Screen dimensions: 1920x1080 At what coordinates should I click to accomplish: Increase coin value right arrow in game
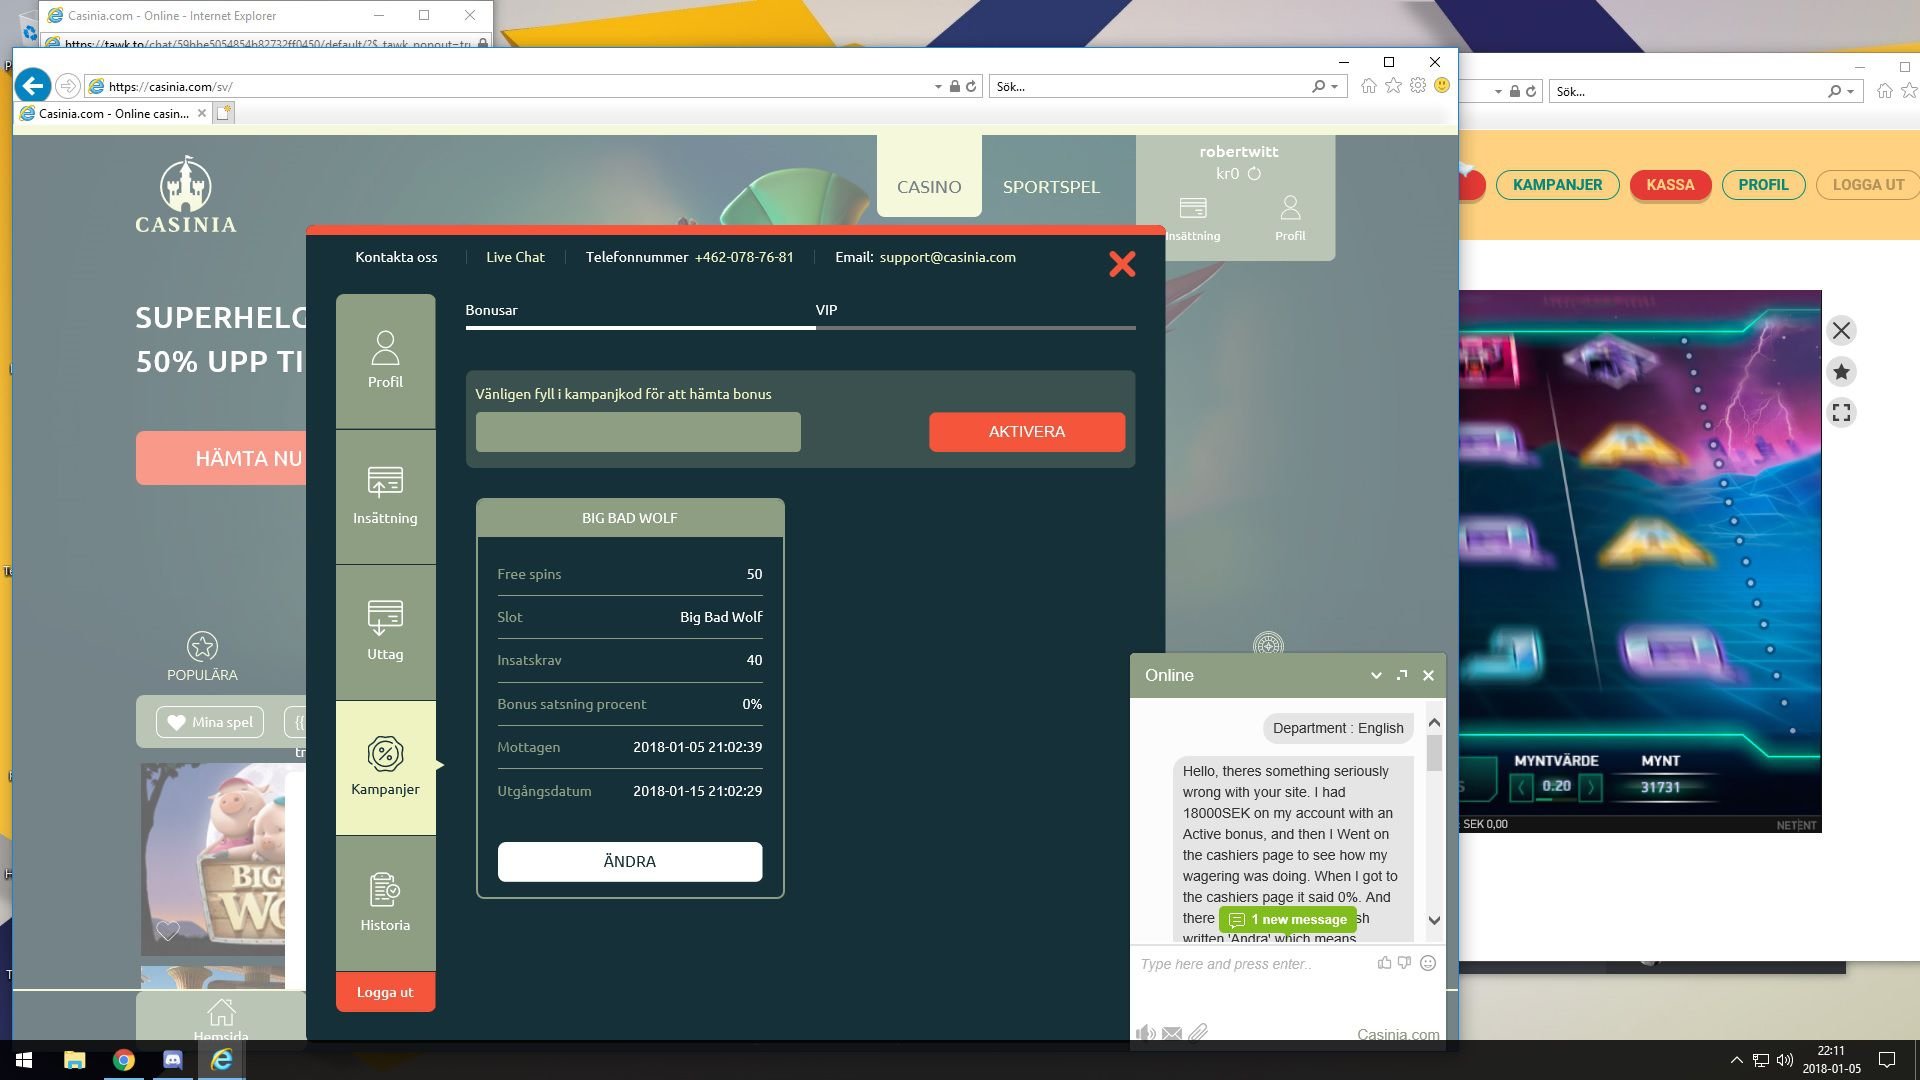pyautogui.click(x=1591, y=787)
